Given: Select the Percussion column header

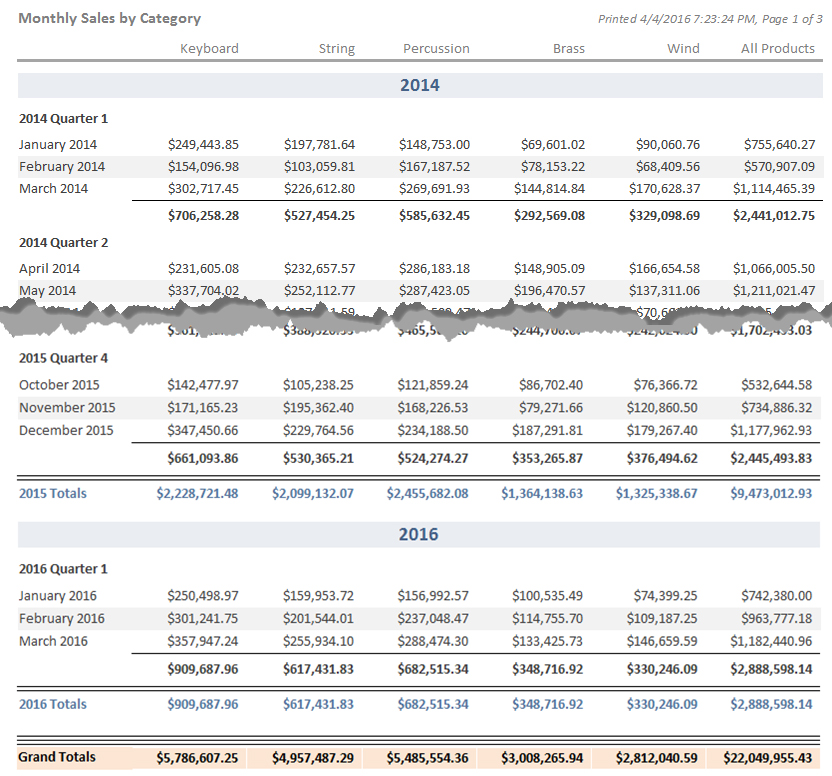Looking at the screenshot, I should point(436,48).
